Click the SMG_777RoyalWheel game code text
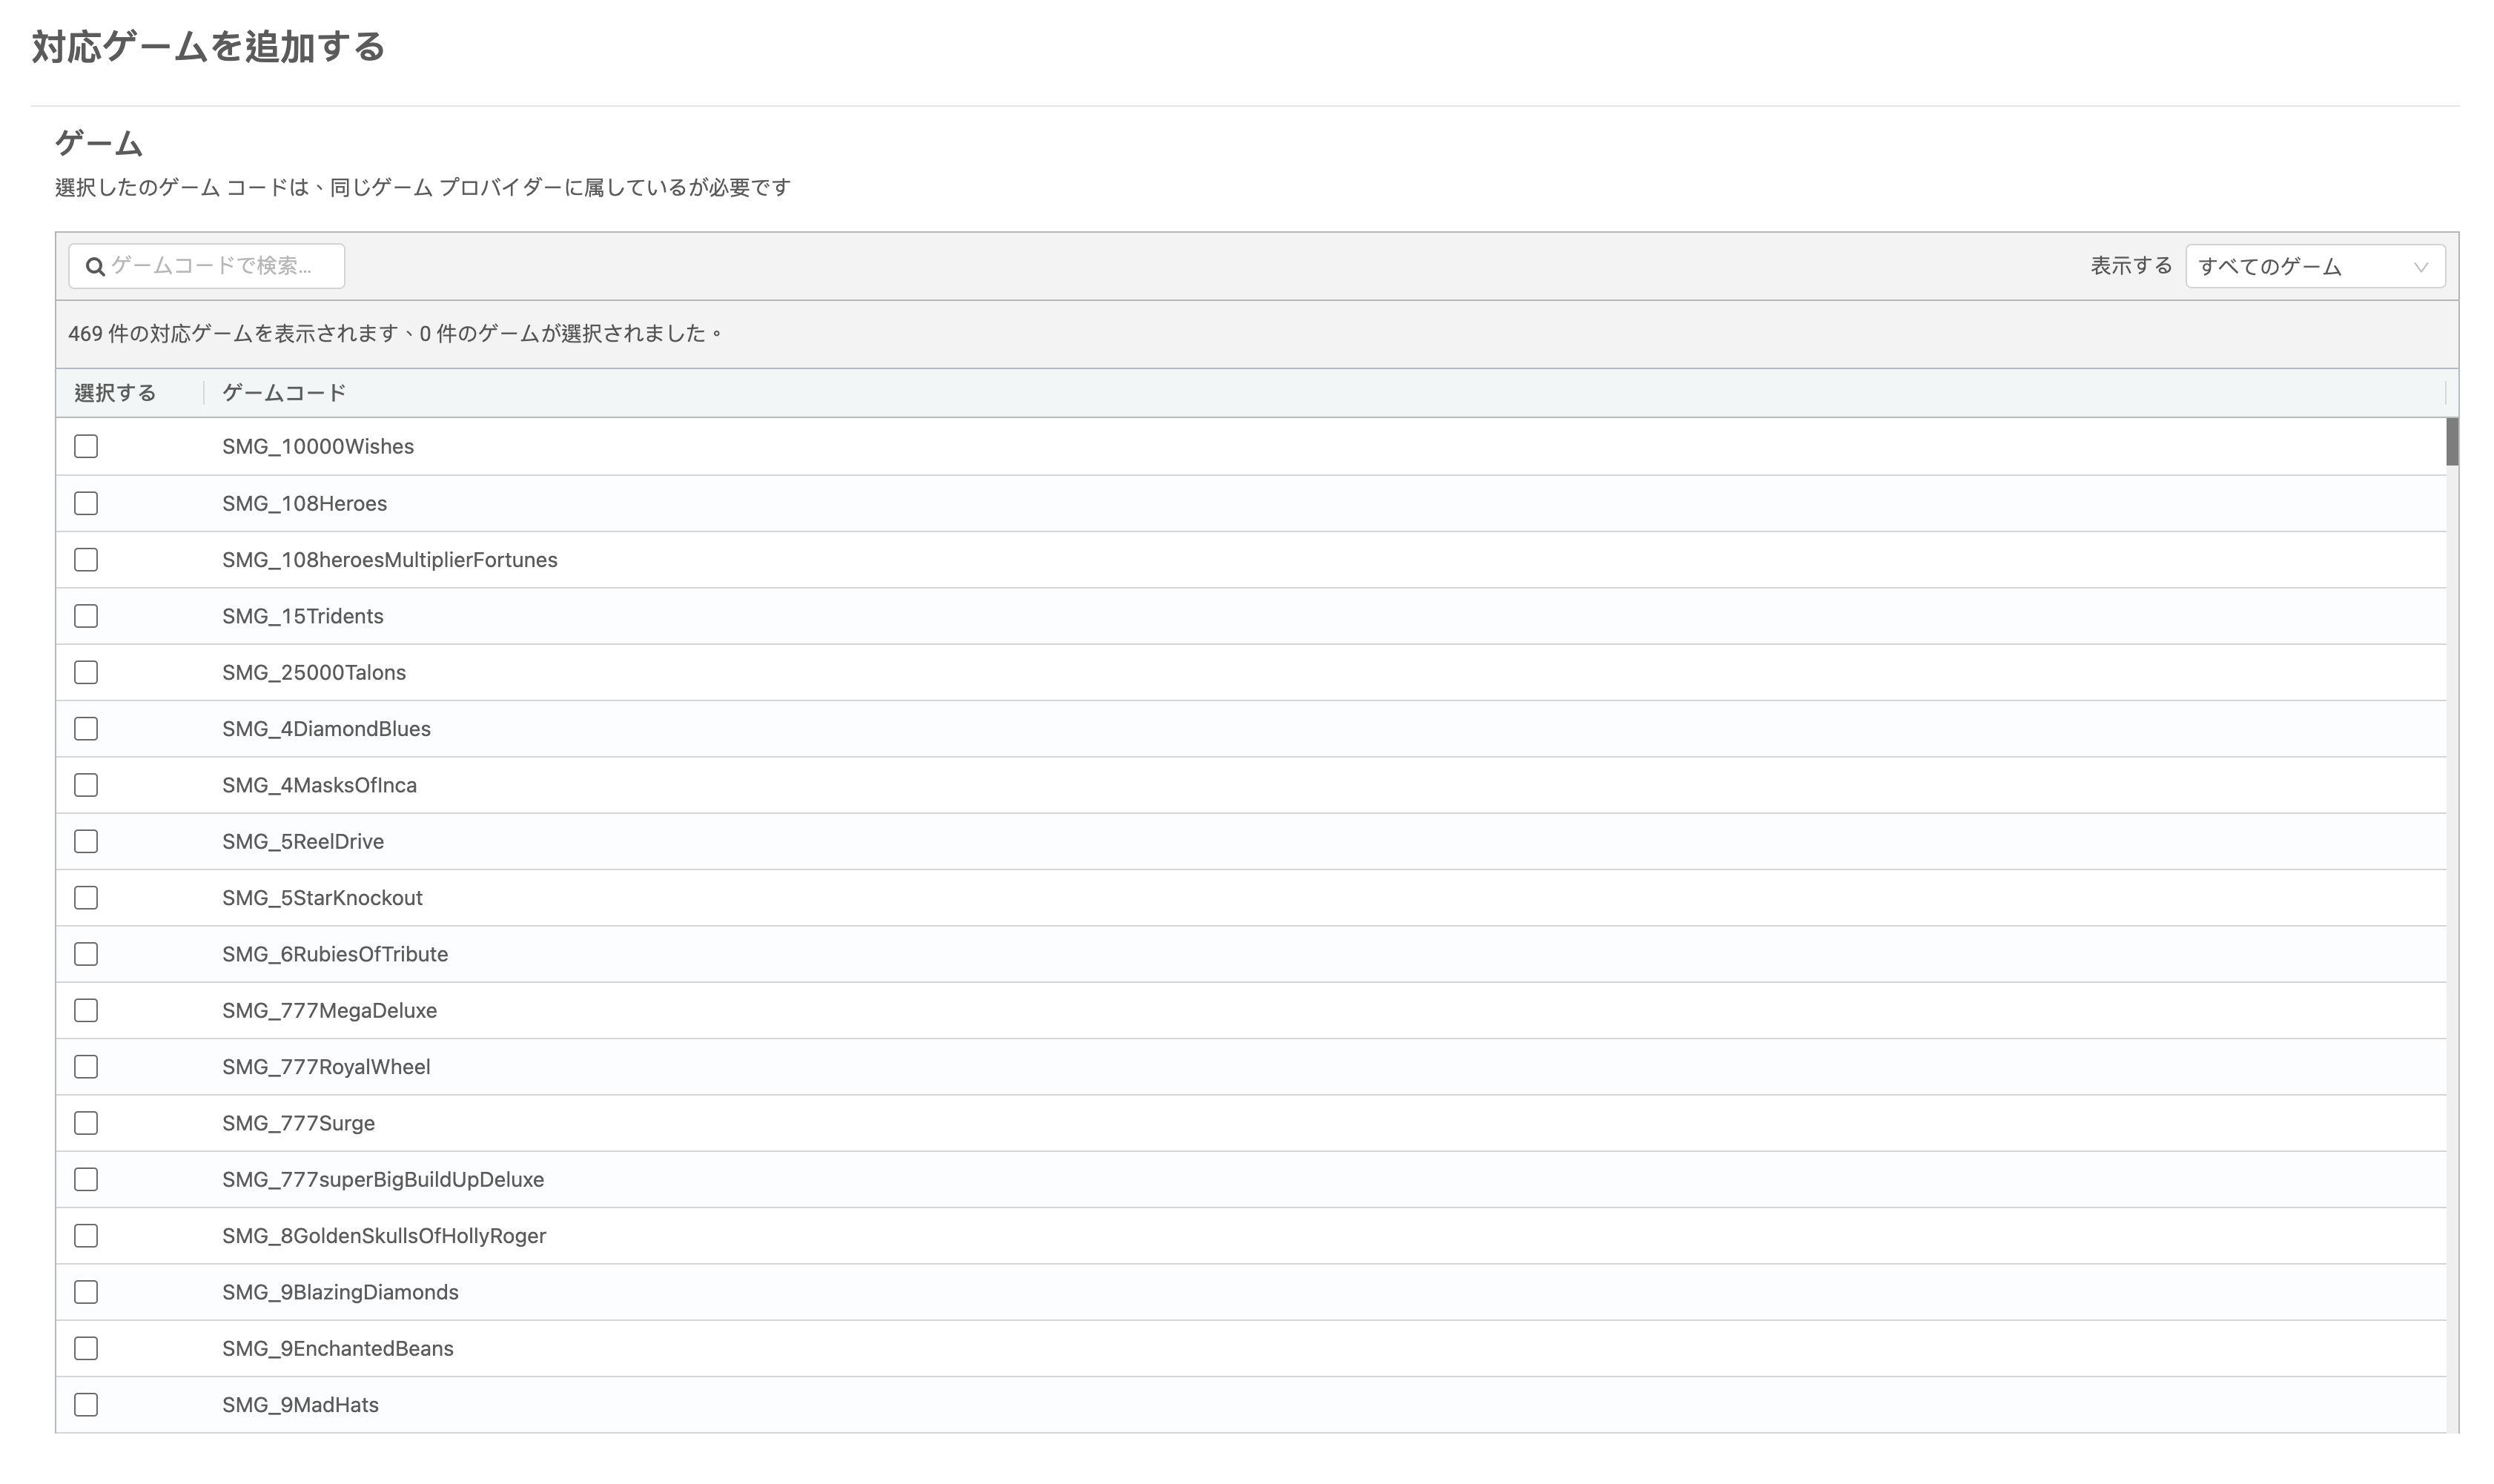 coord(326,1067)
